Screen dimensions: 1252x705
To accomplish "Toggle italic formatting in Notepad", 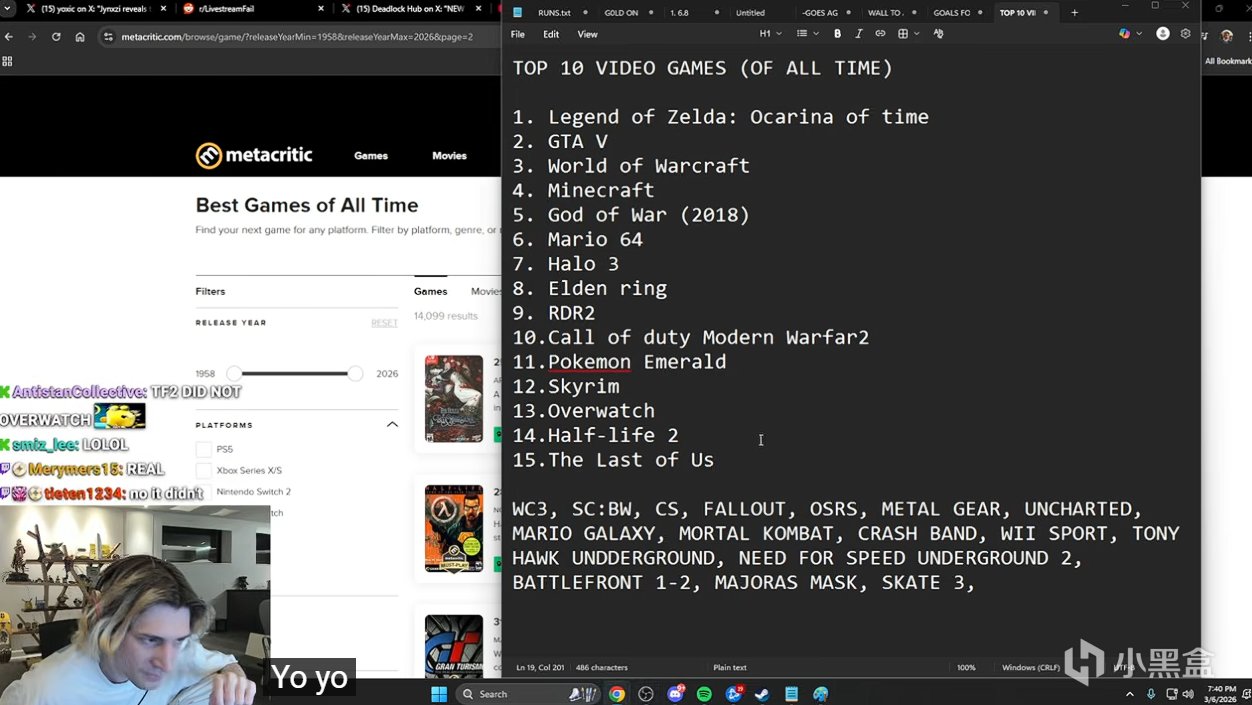I will [858, 33].
